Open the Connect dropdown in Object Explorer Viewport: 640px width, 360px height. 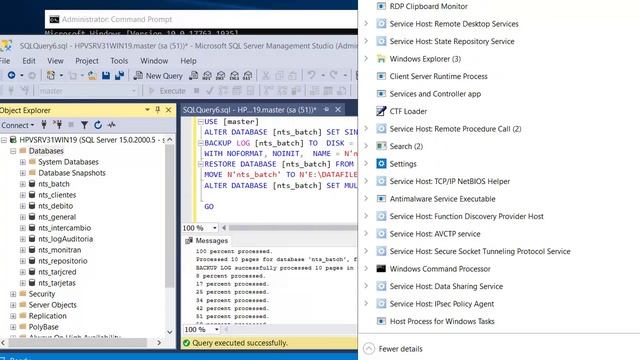point(18,125)
